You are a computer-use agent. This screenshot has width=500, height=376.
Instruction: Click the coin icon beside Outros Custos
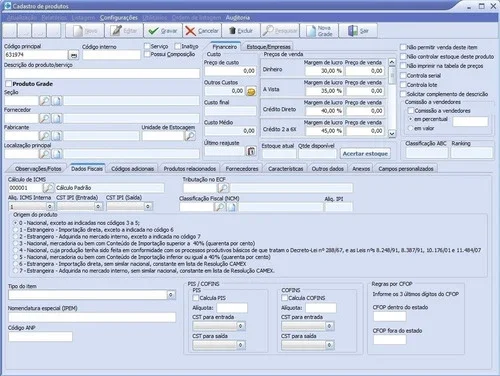pos(251,91)
